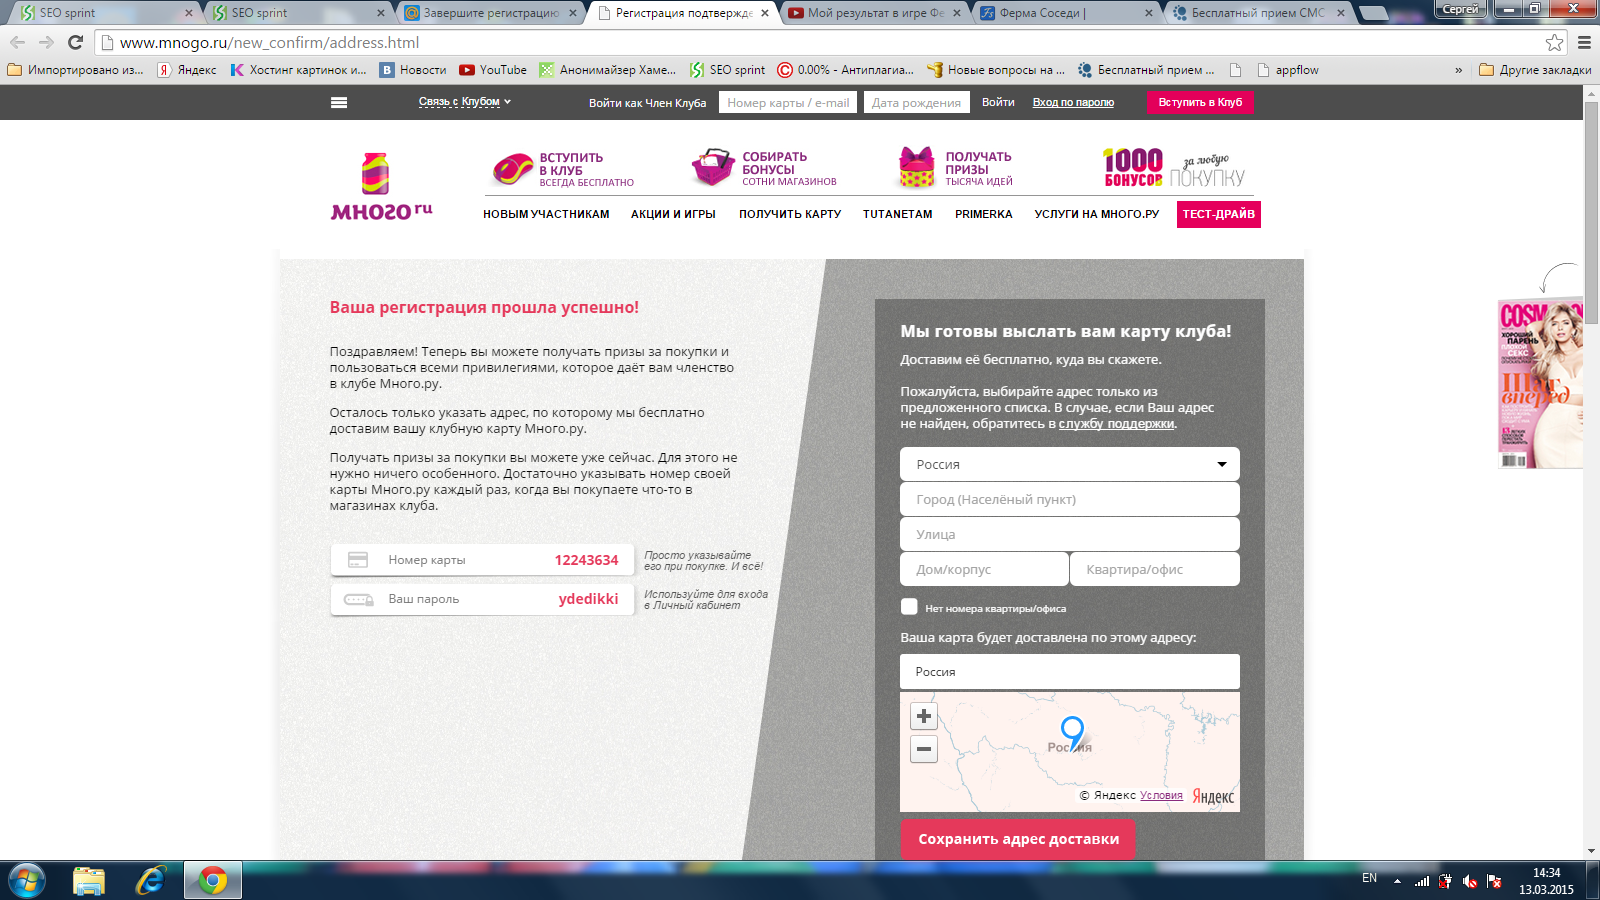Image resolution: width=1600 pixels, height=900 pixels.
Task: Click 'Собирать бонусы' promo banner
Action: pyautogui.click(x=764, y=168)
